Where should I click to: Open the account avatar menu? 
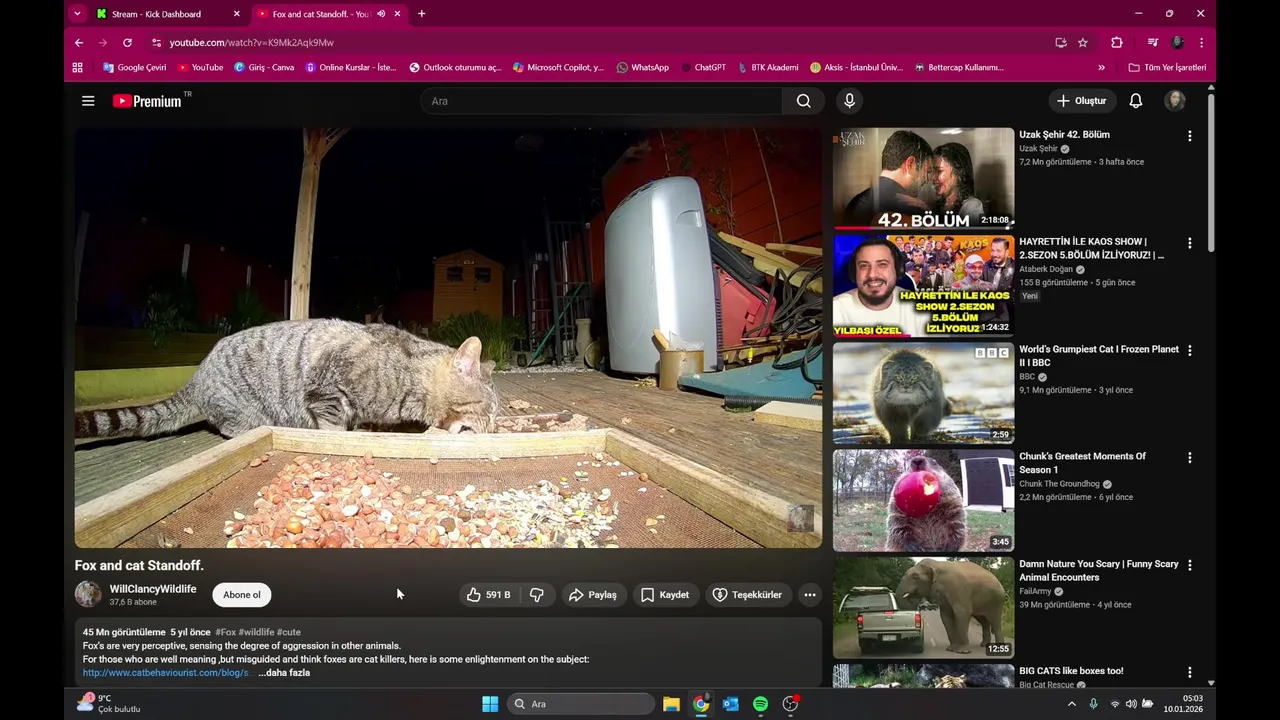click(x=1175, y=101)
